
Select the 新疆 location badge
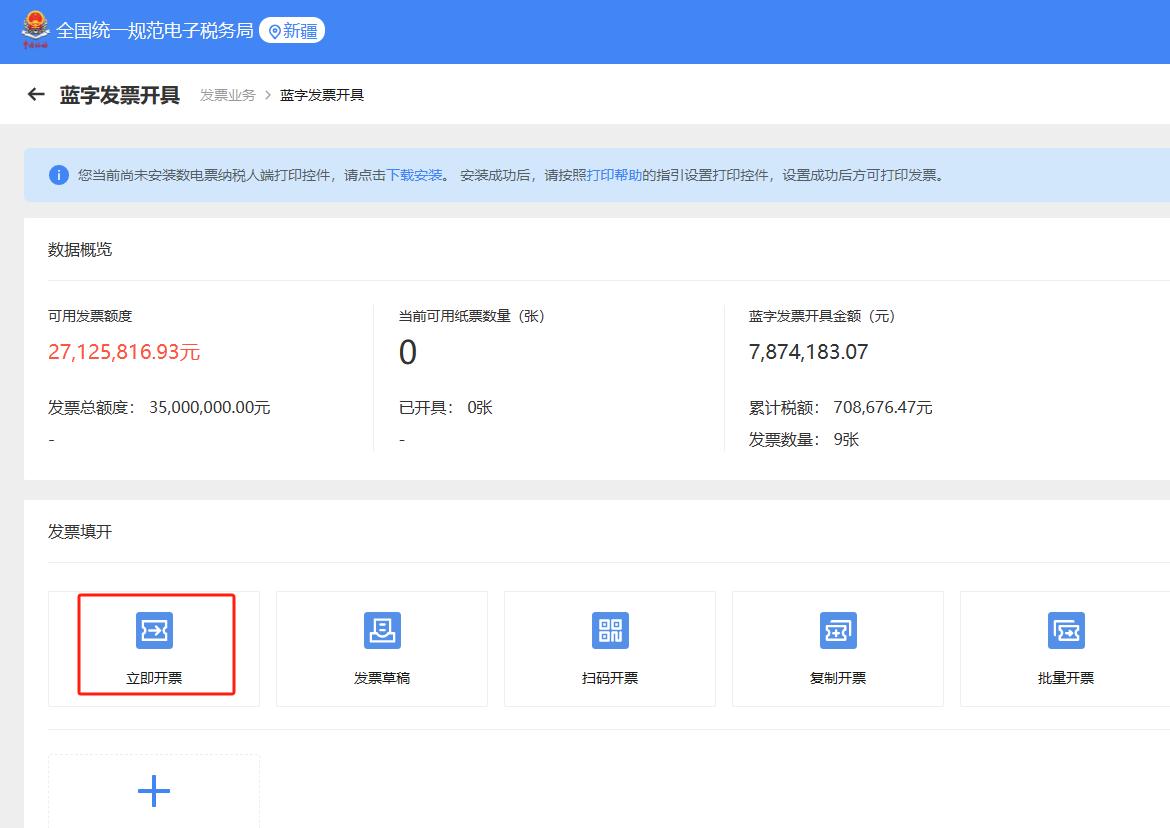point(292,31)
